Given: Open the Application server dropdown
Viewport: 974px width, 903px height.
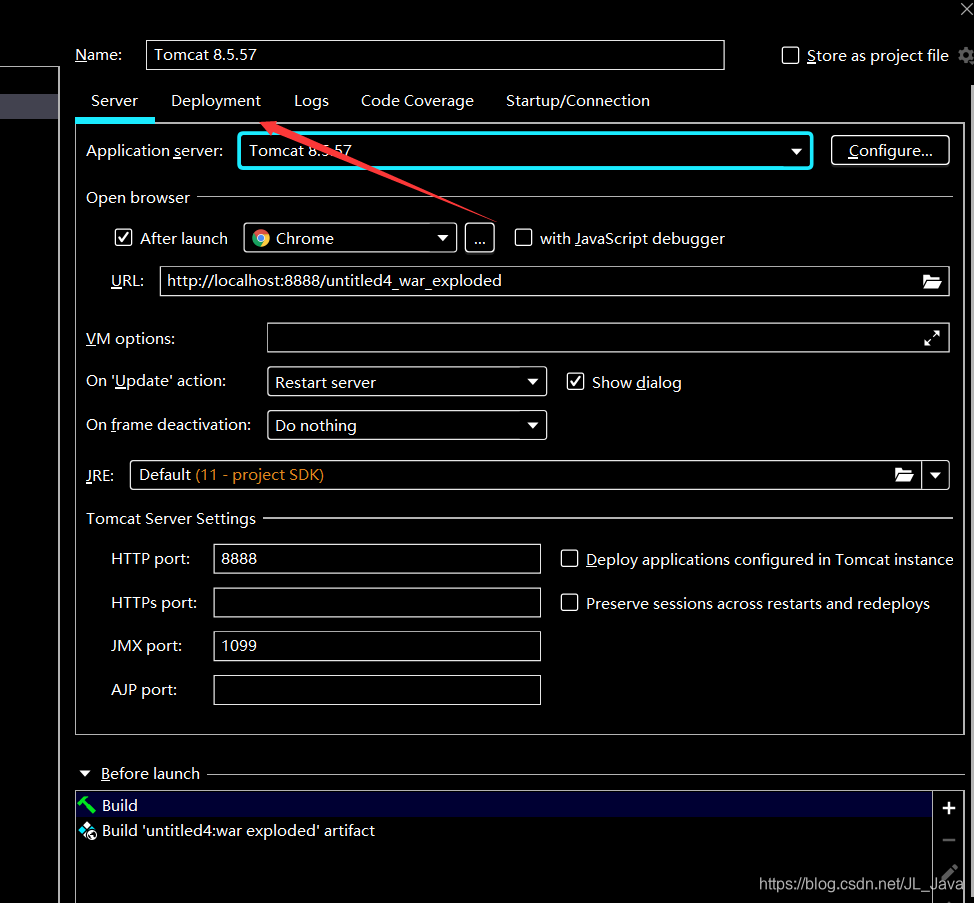Looking at the screenshot, I should tap(526, 151).
